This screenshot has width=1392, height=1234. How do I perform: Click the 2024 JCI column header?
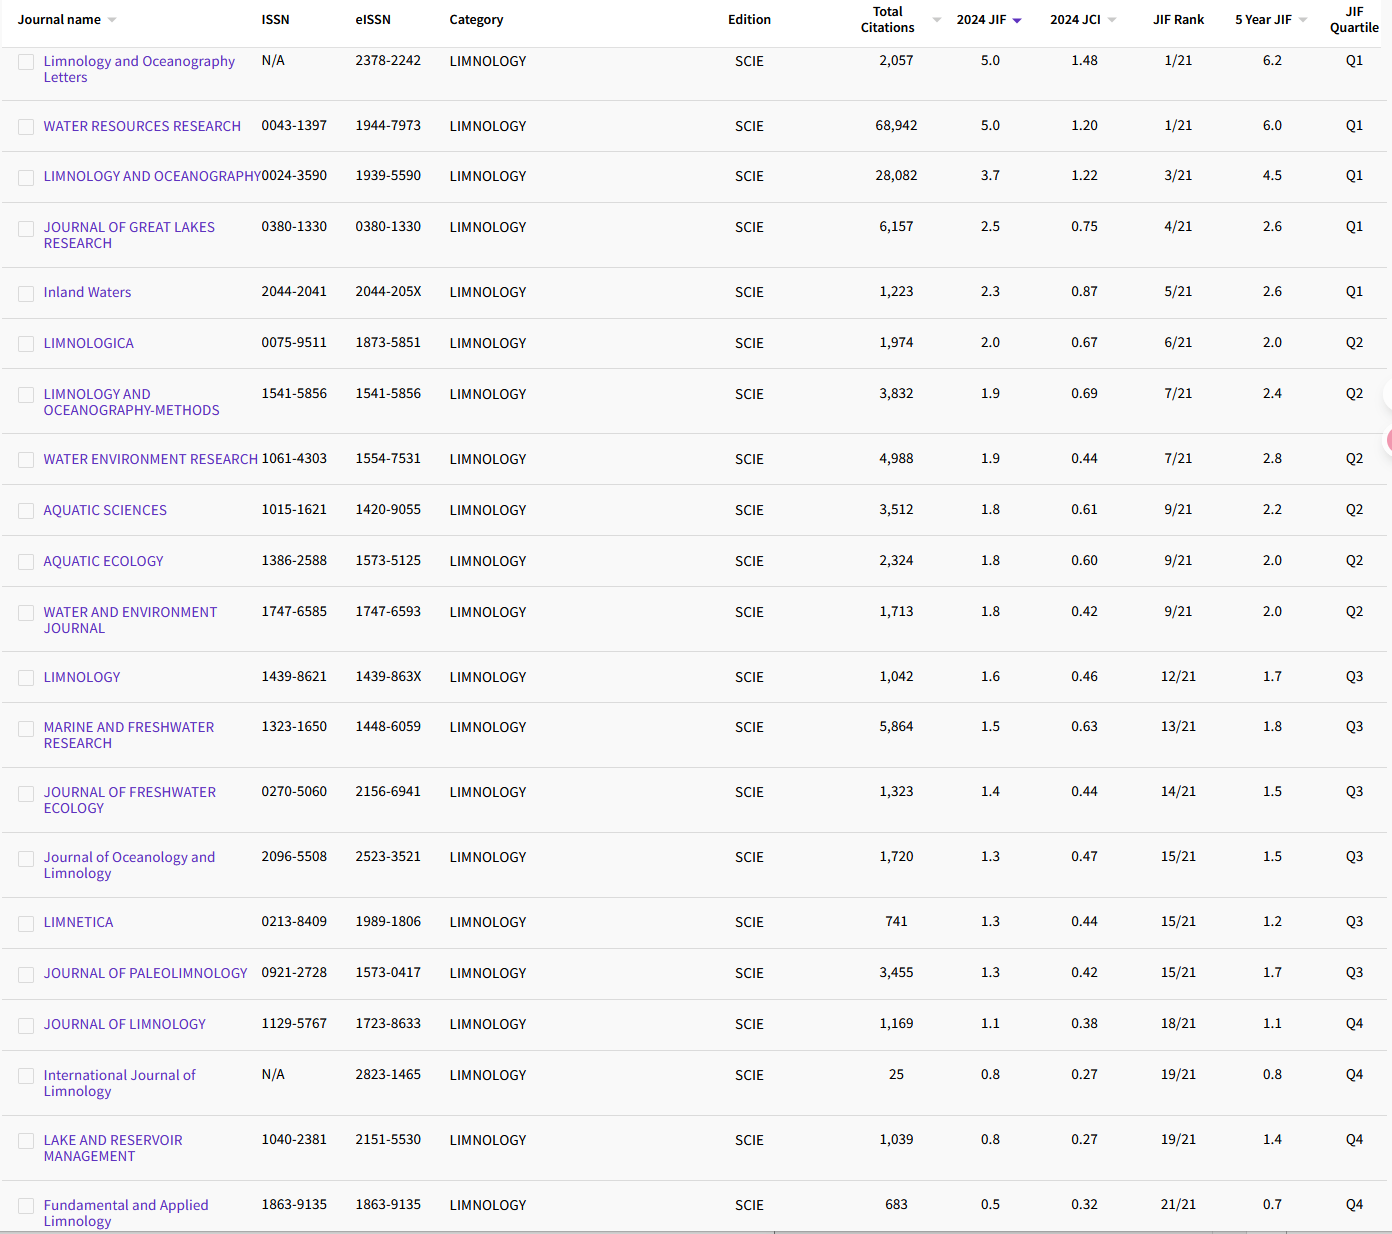1075,20
